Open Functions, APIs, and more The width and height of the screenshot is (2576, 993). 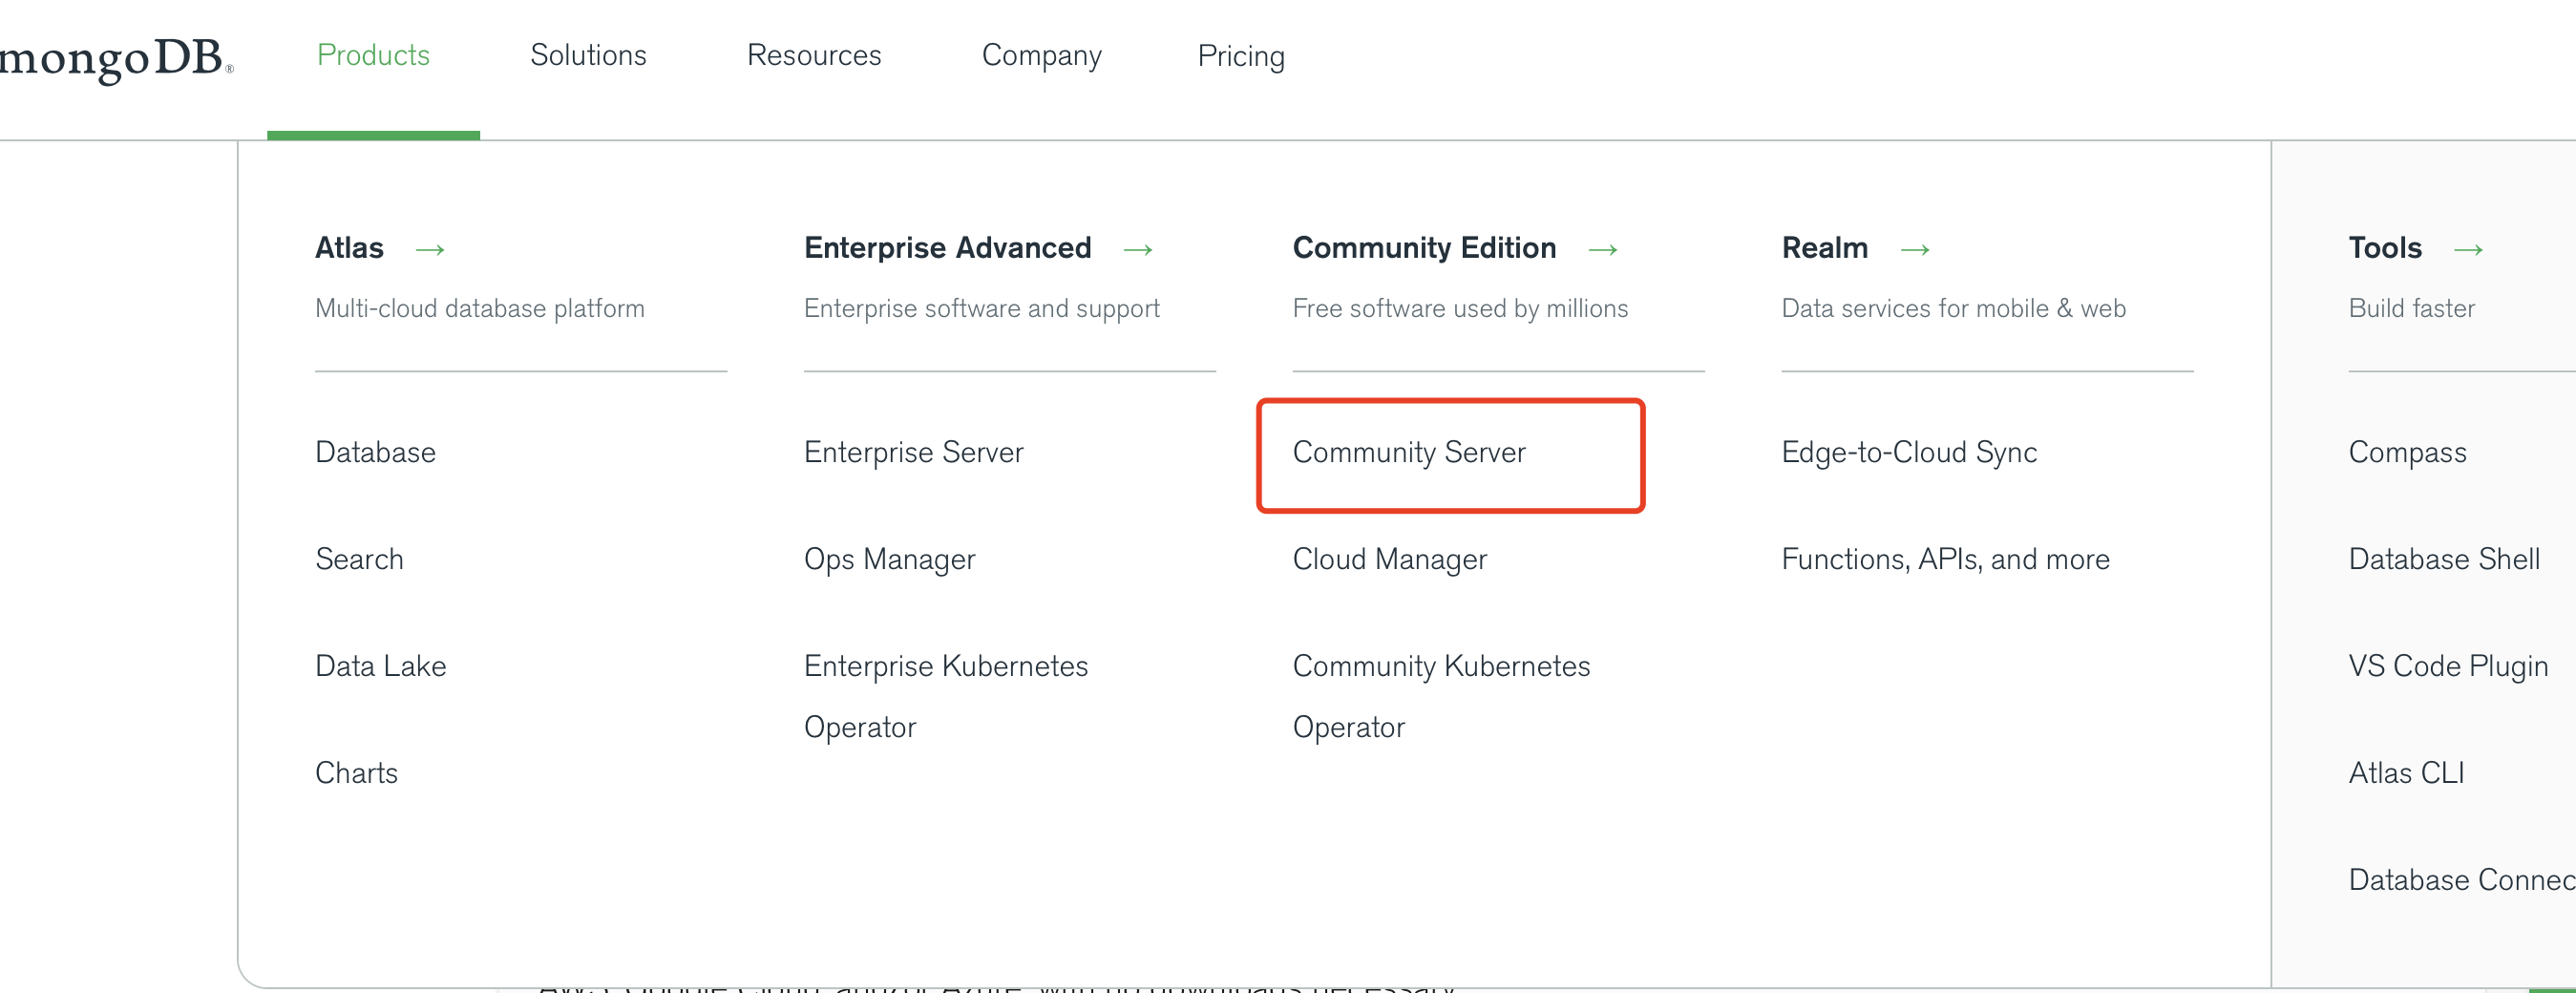pyautogui.click(x=1945, y=559)
